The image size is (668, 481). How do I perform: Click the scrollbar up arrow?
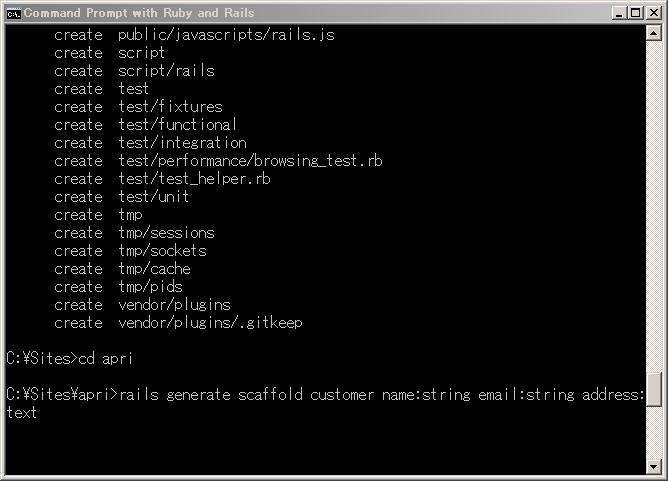point(654,33)
